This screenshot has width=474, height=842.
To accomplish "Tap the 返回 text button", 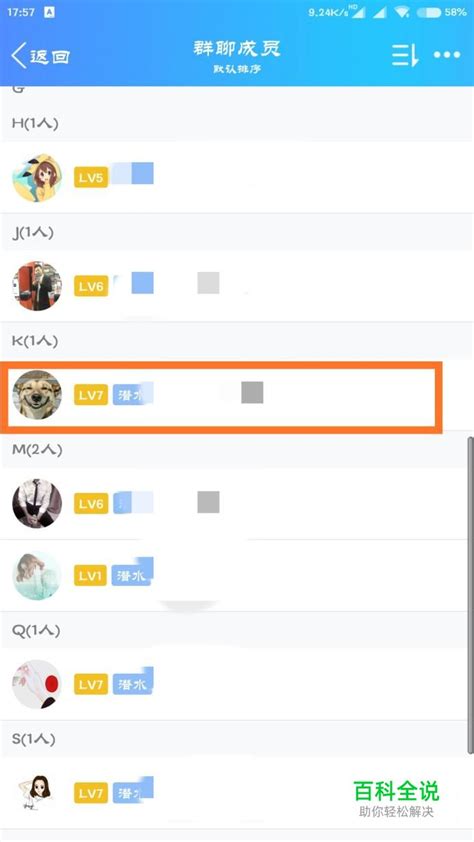I will [49, 56].
